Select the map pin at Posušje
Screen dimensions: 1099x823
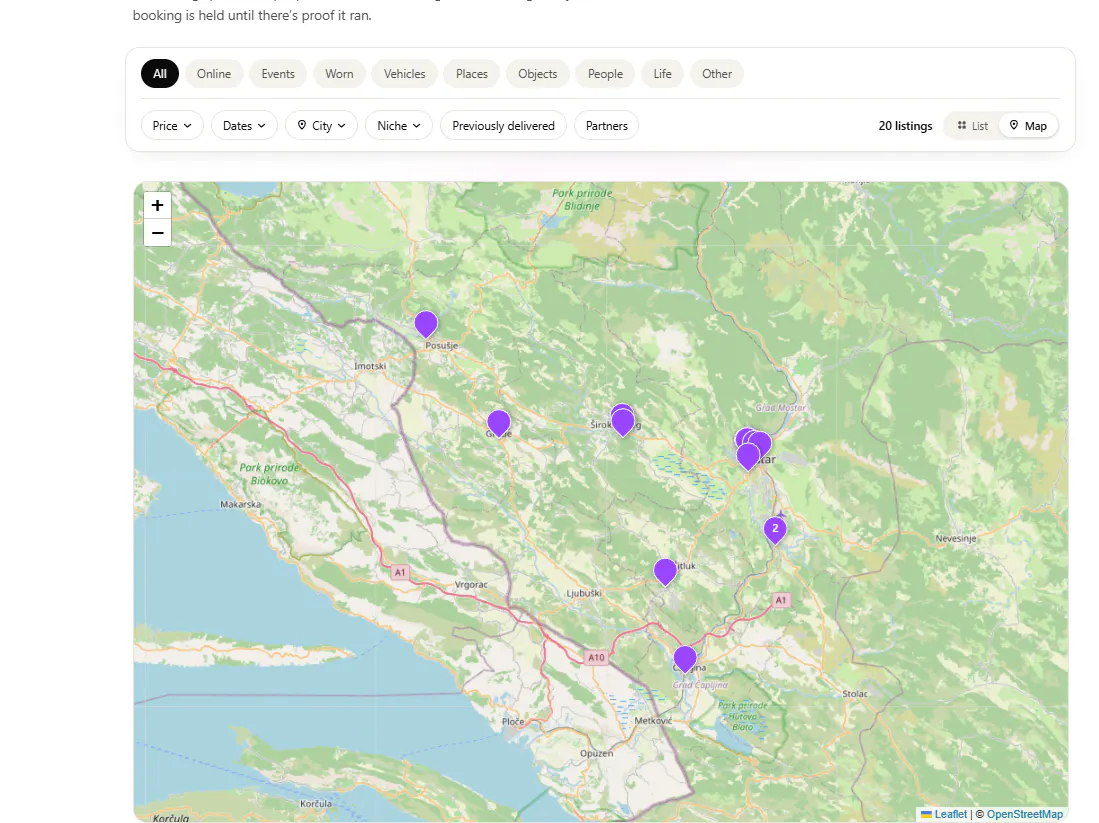click(425, 325)
